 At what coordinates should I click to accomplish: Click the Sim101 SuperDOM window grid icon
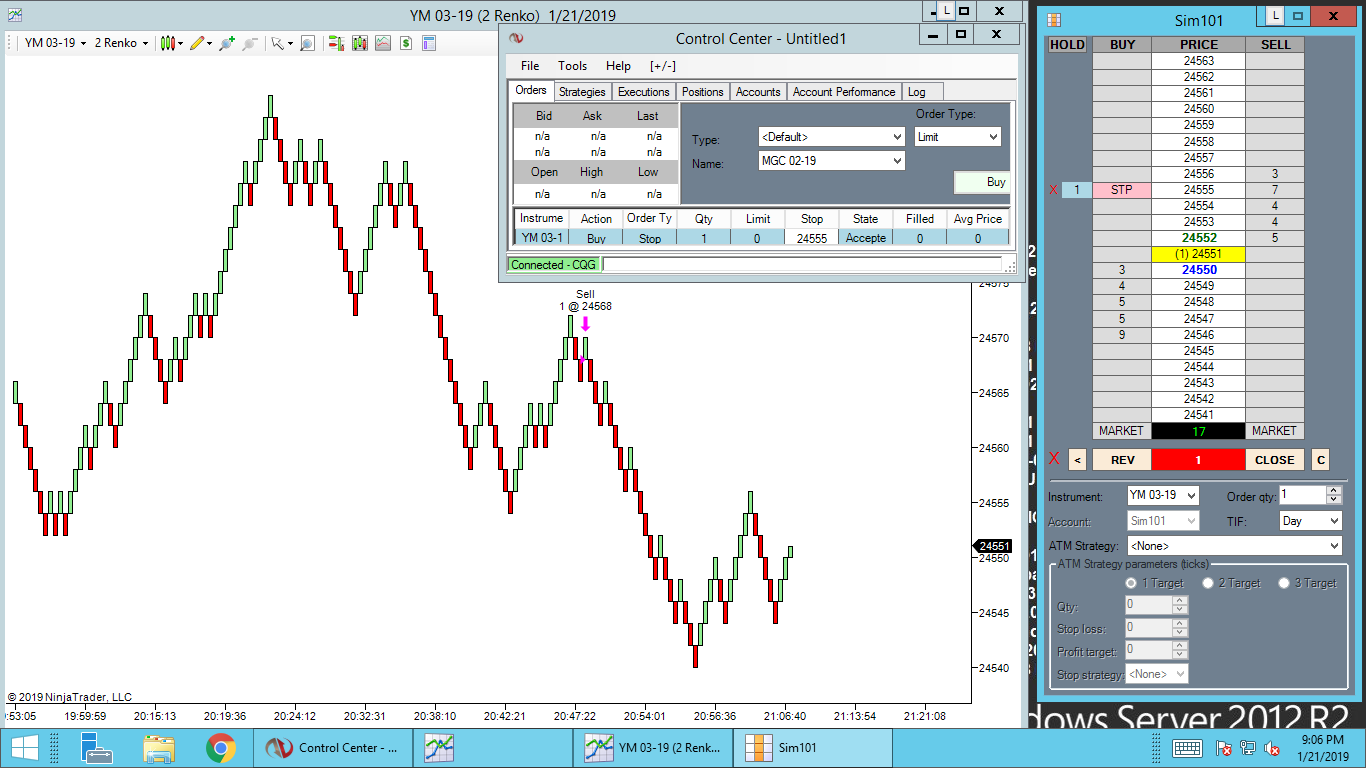pyautogui.click(x=1054, y=19)
